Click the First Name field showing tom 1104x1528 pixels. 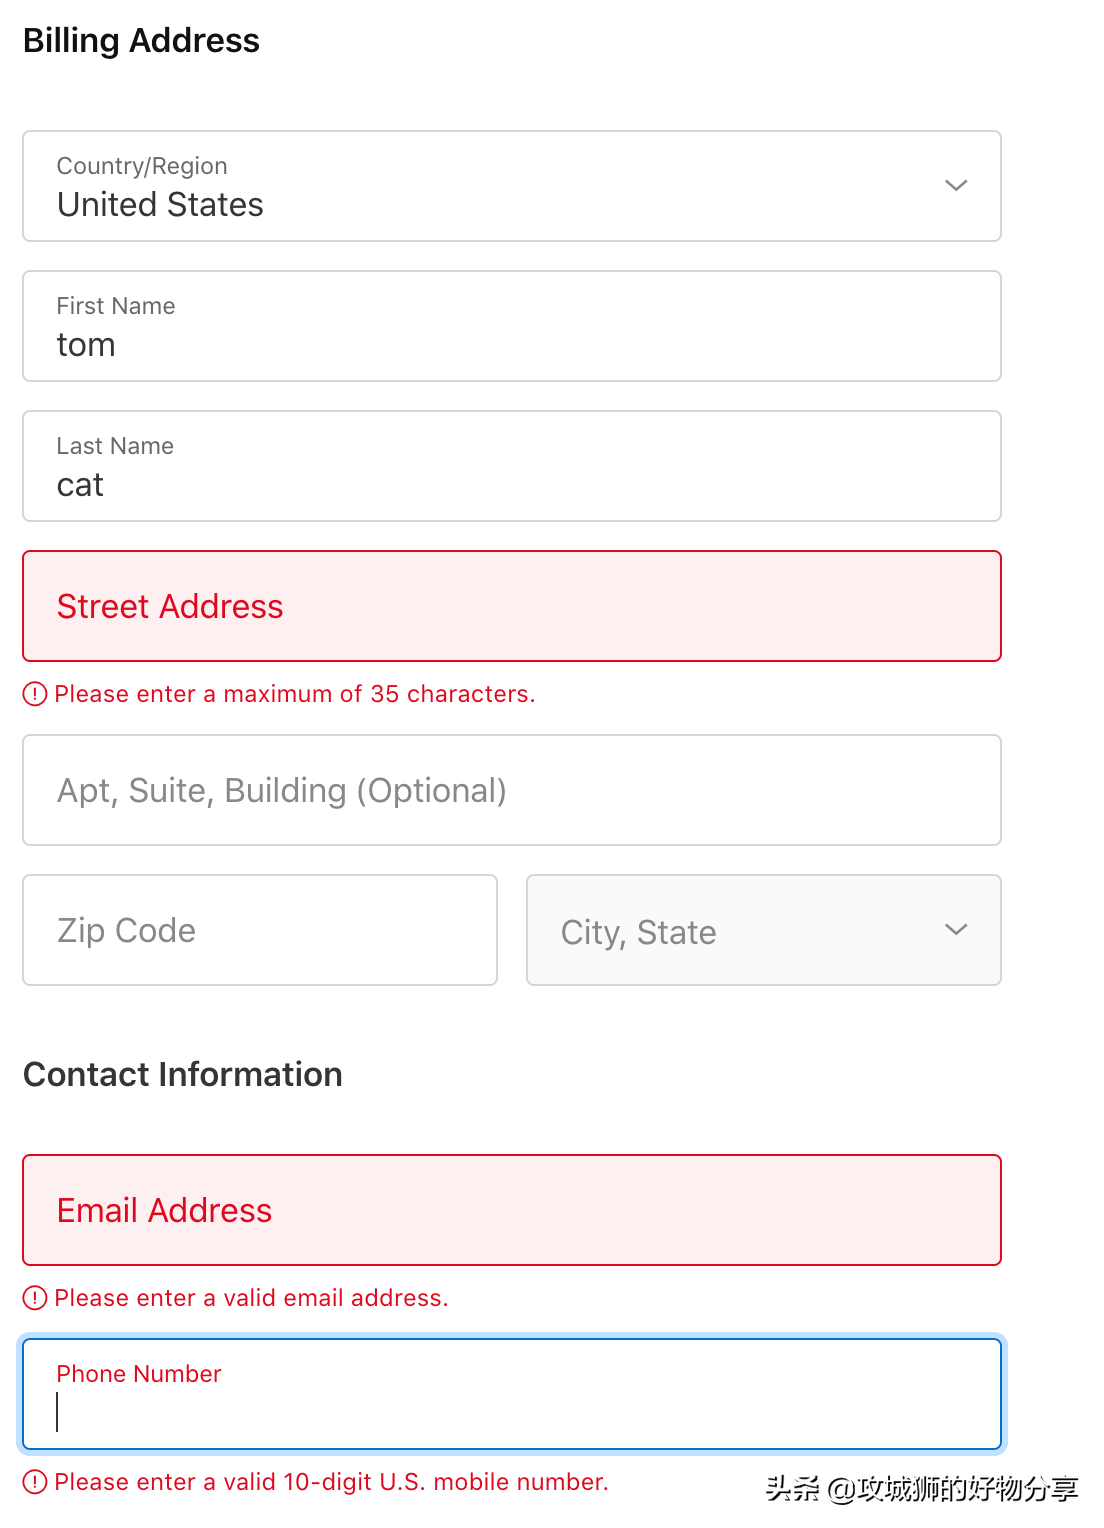click(511, 326)
